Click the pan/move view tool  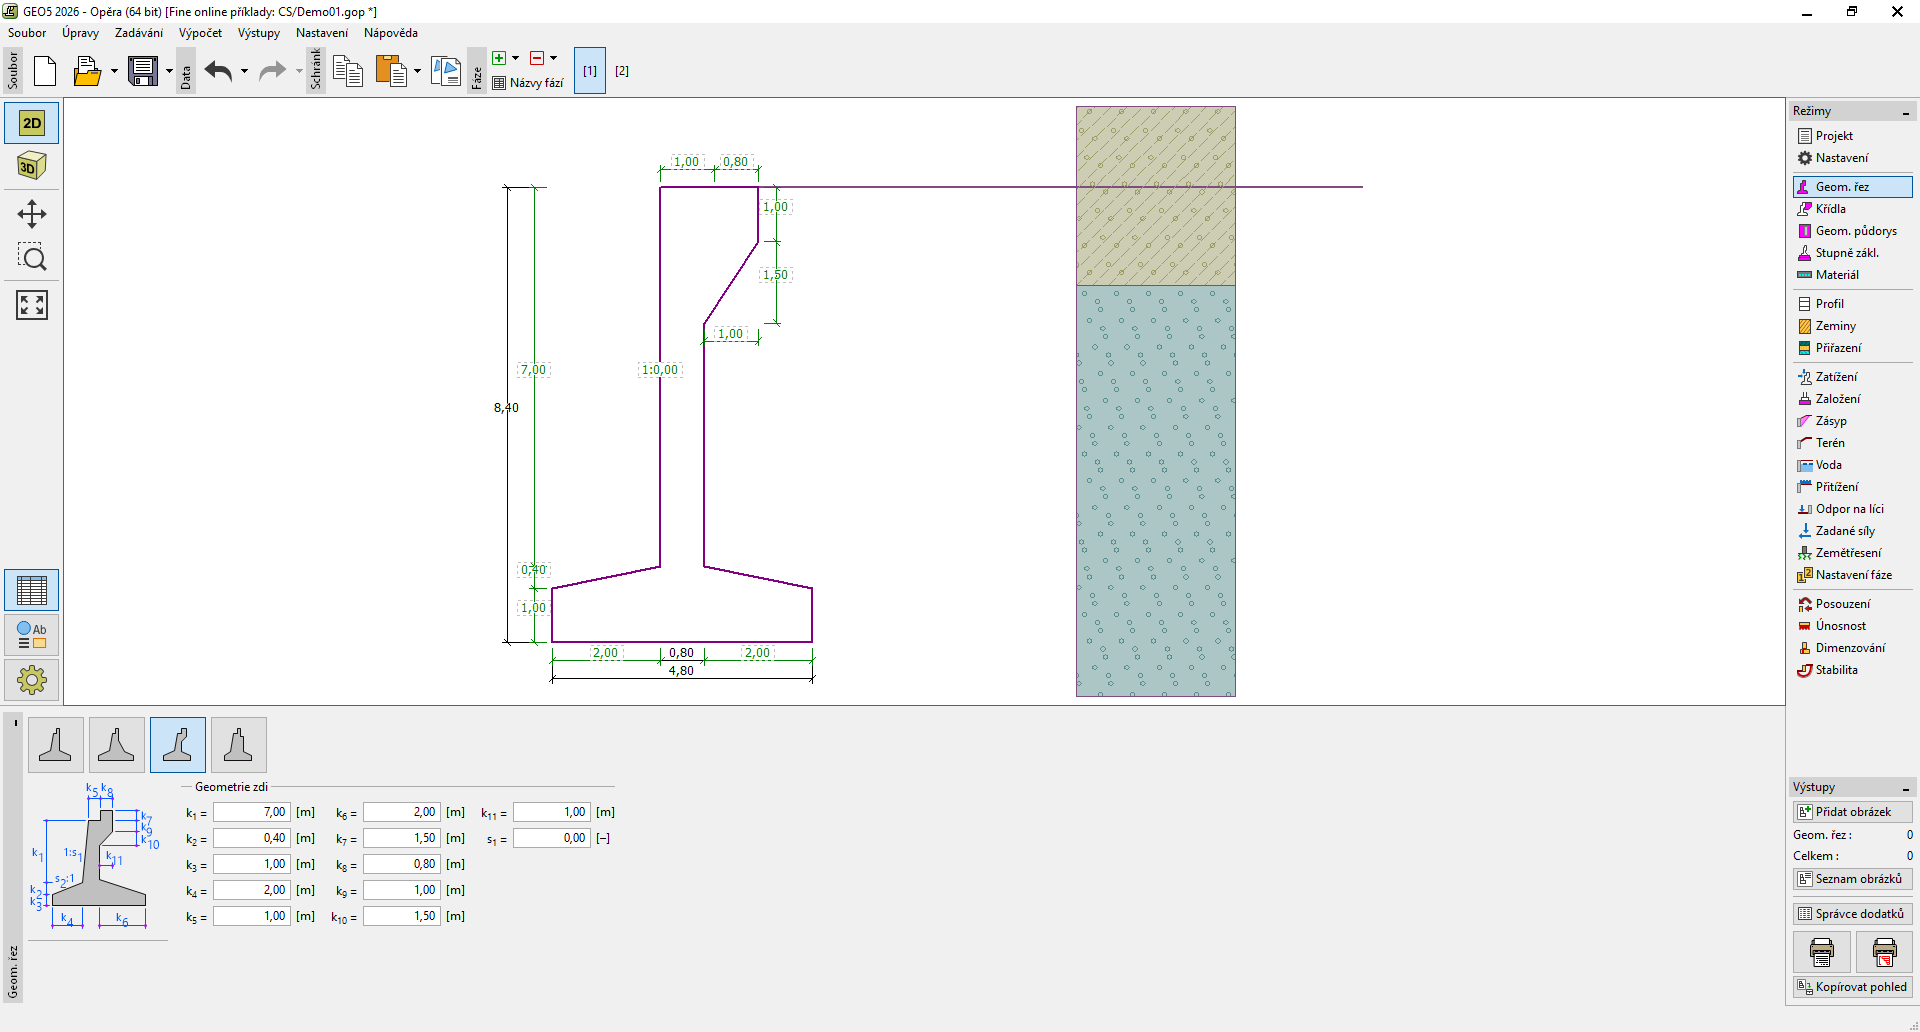click(32, 214)
